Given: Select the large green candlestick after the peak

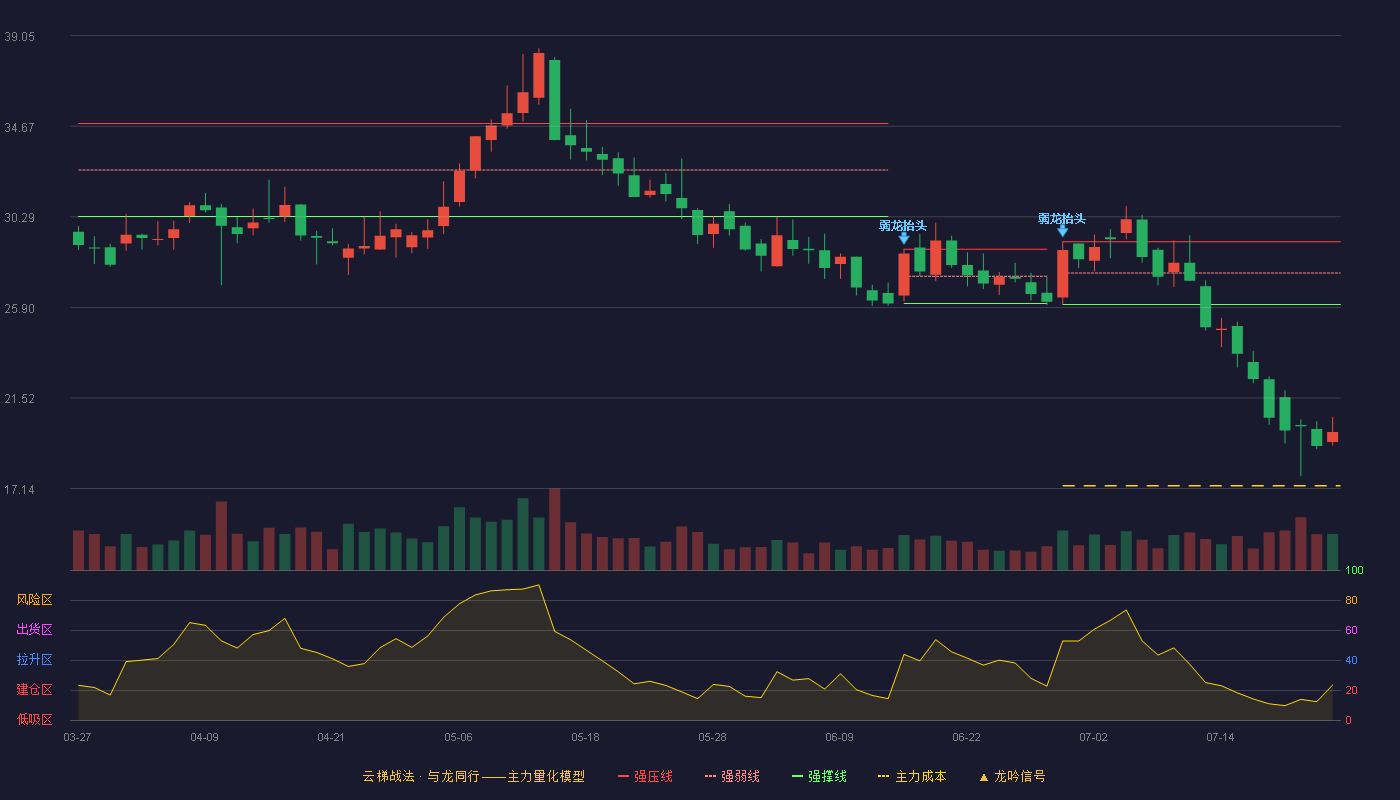Looking at the screenshot, I should [x=554, y=100].
